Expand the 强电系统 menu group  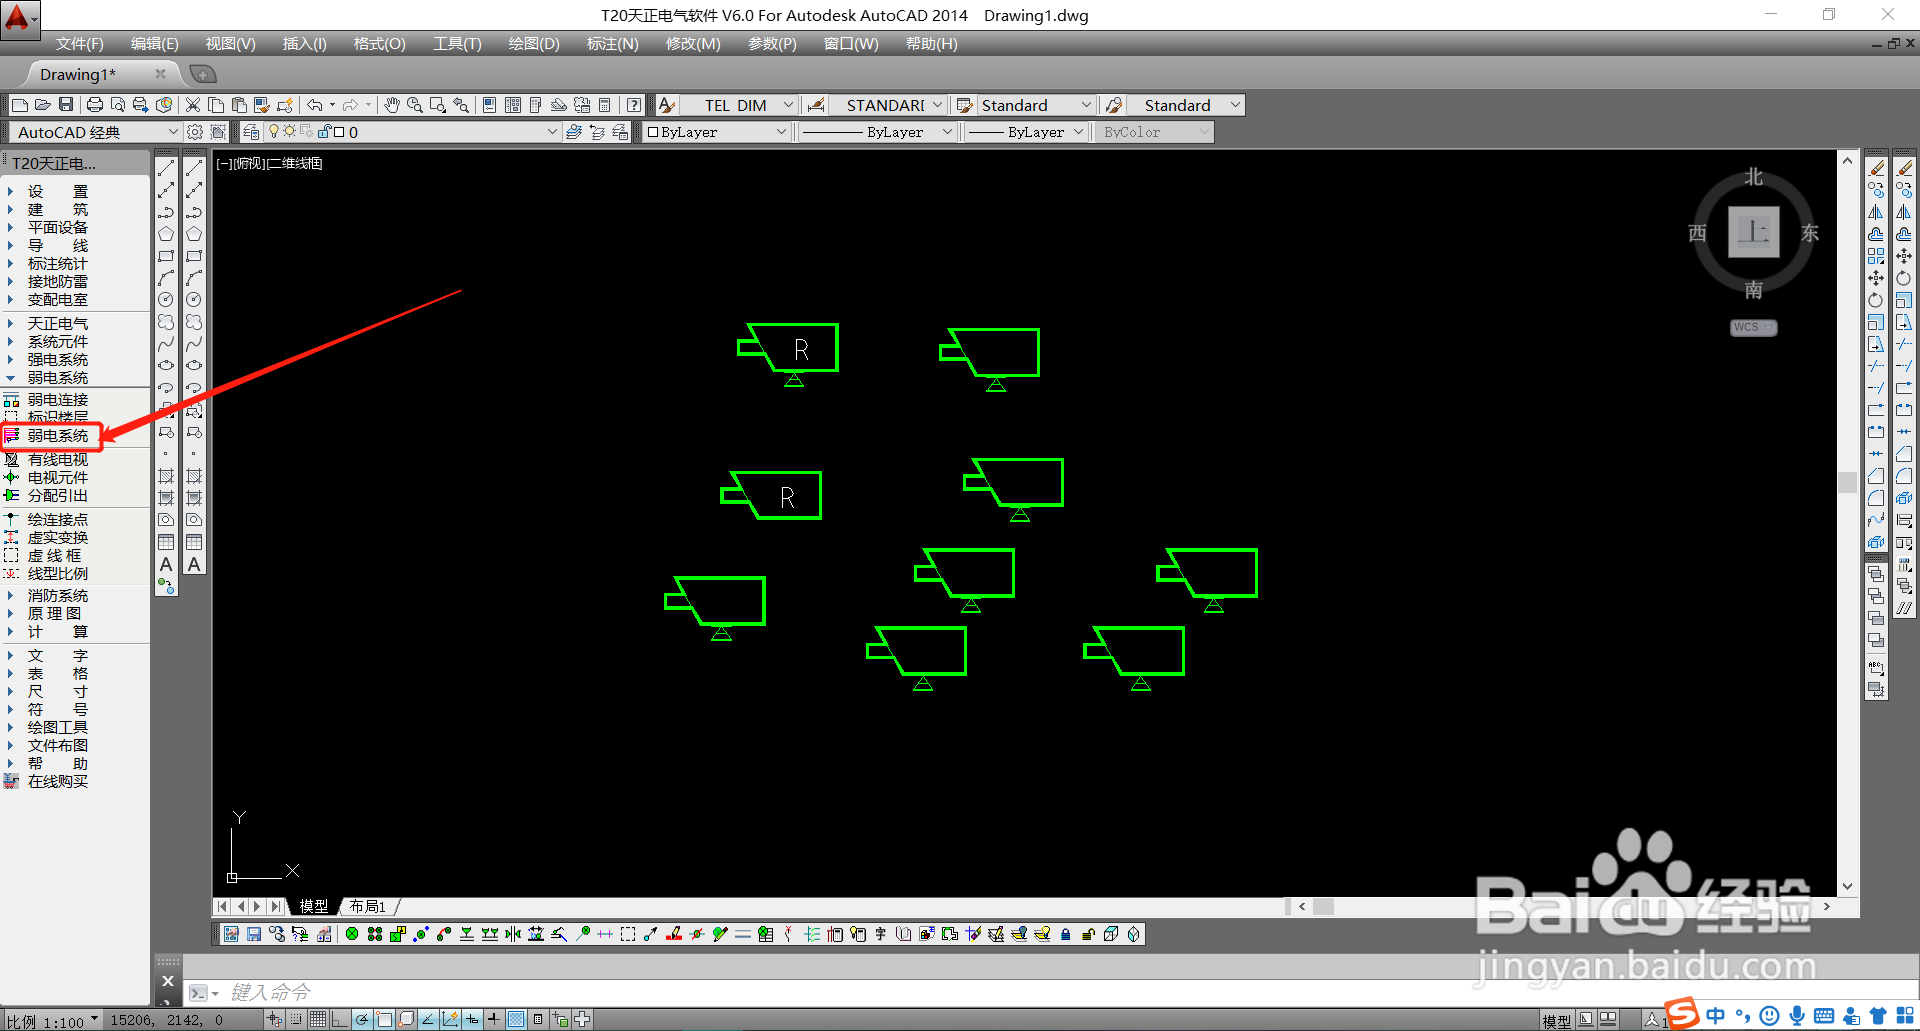(57, 360)
